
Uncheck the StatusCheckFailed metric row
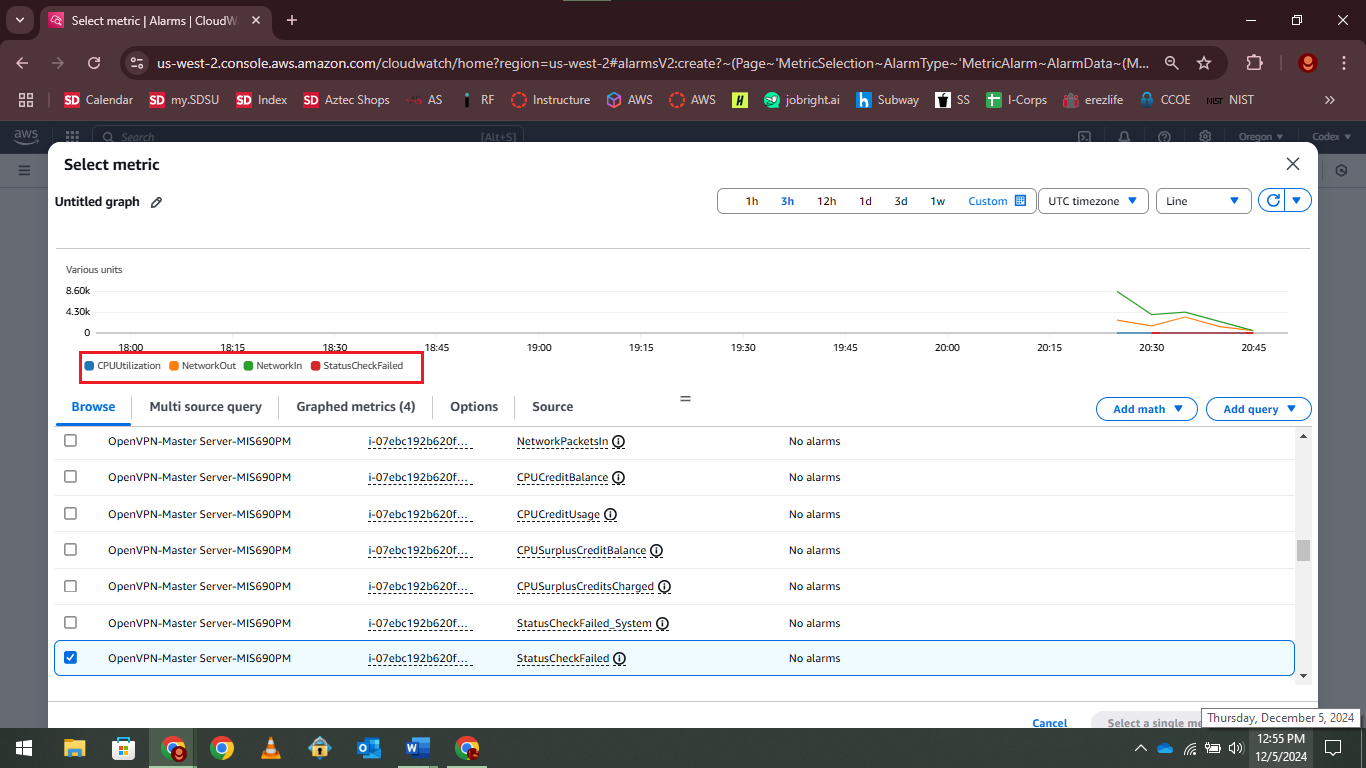click(70, 658)
